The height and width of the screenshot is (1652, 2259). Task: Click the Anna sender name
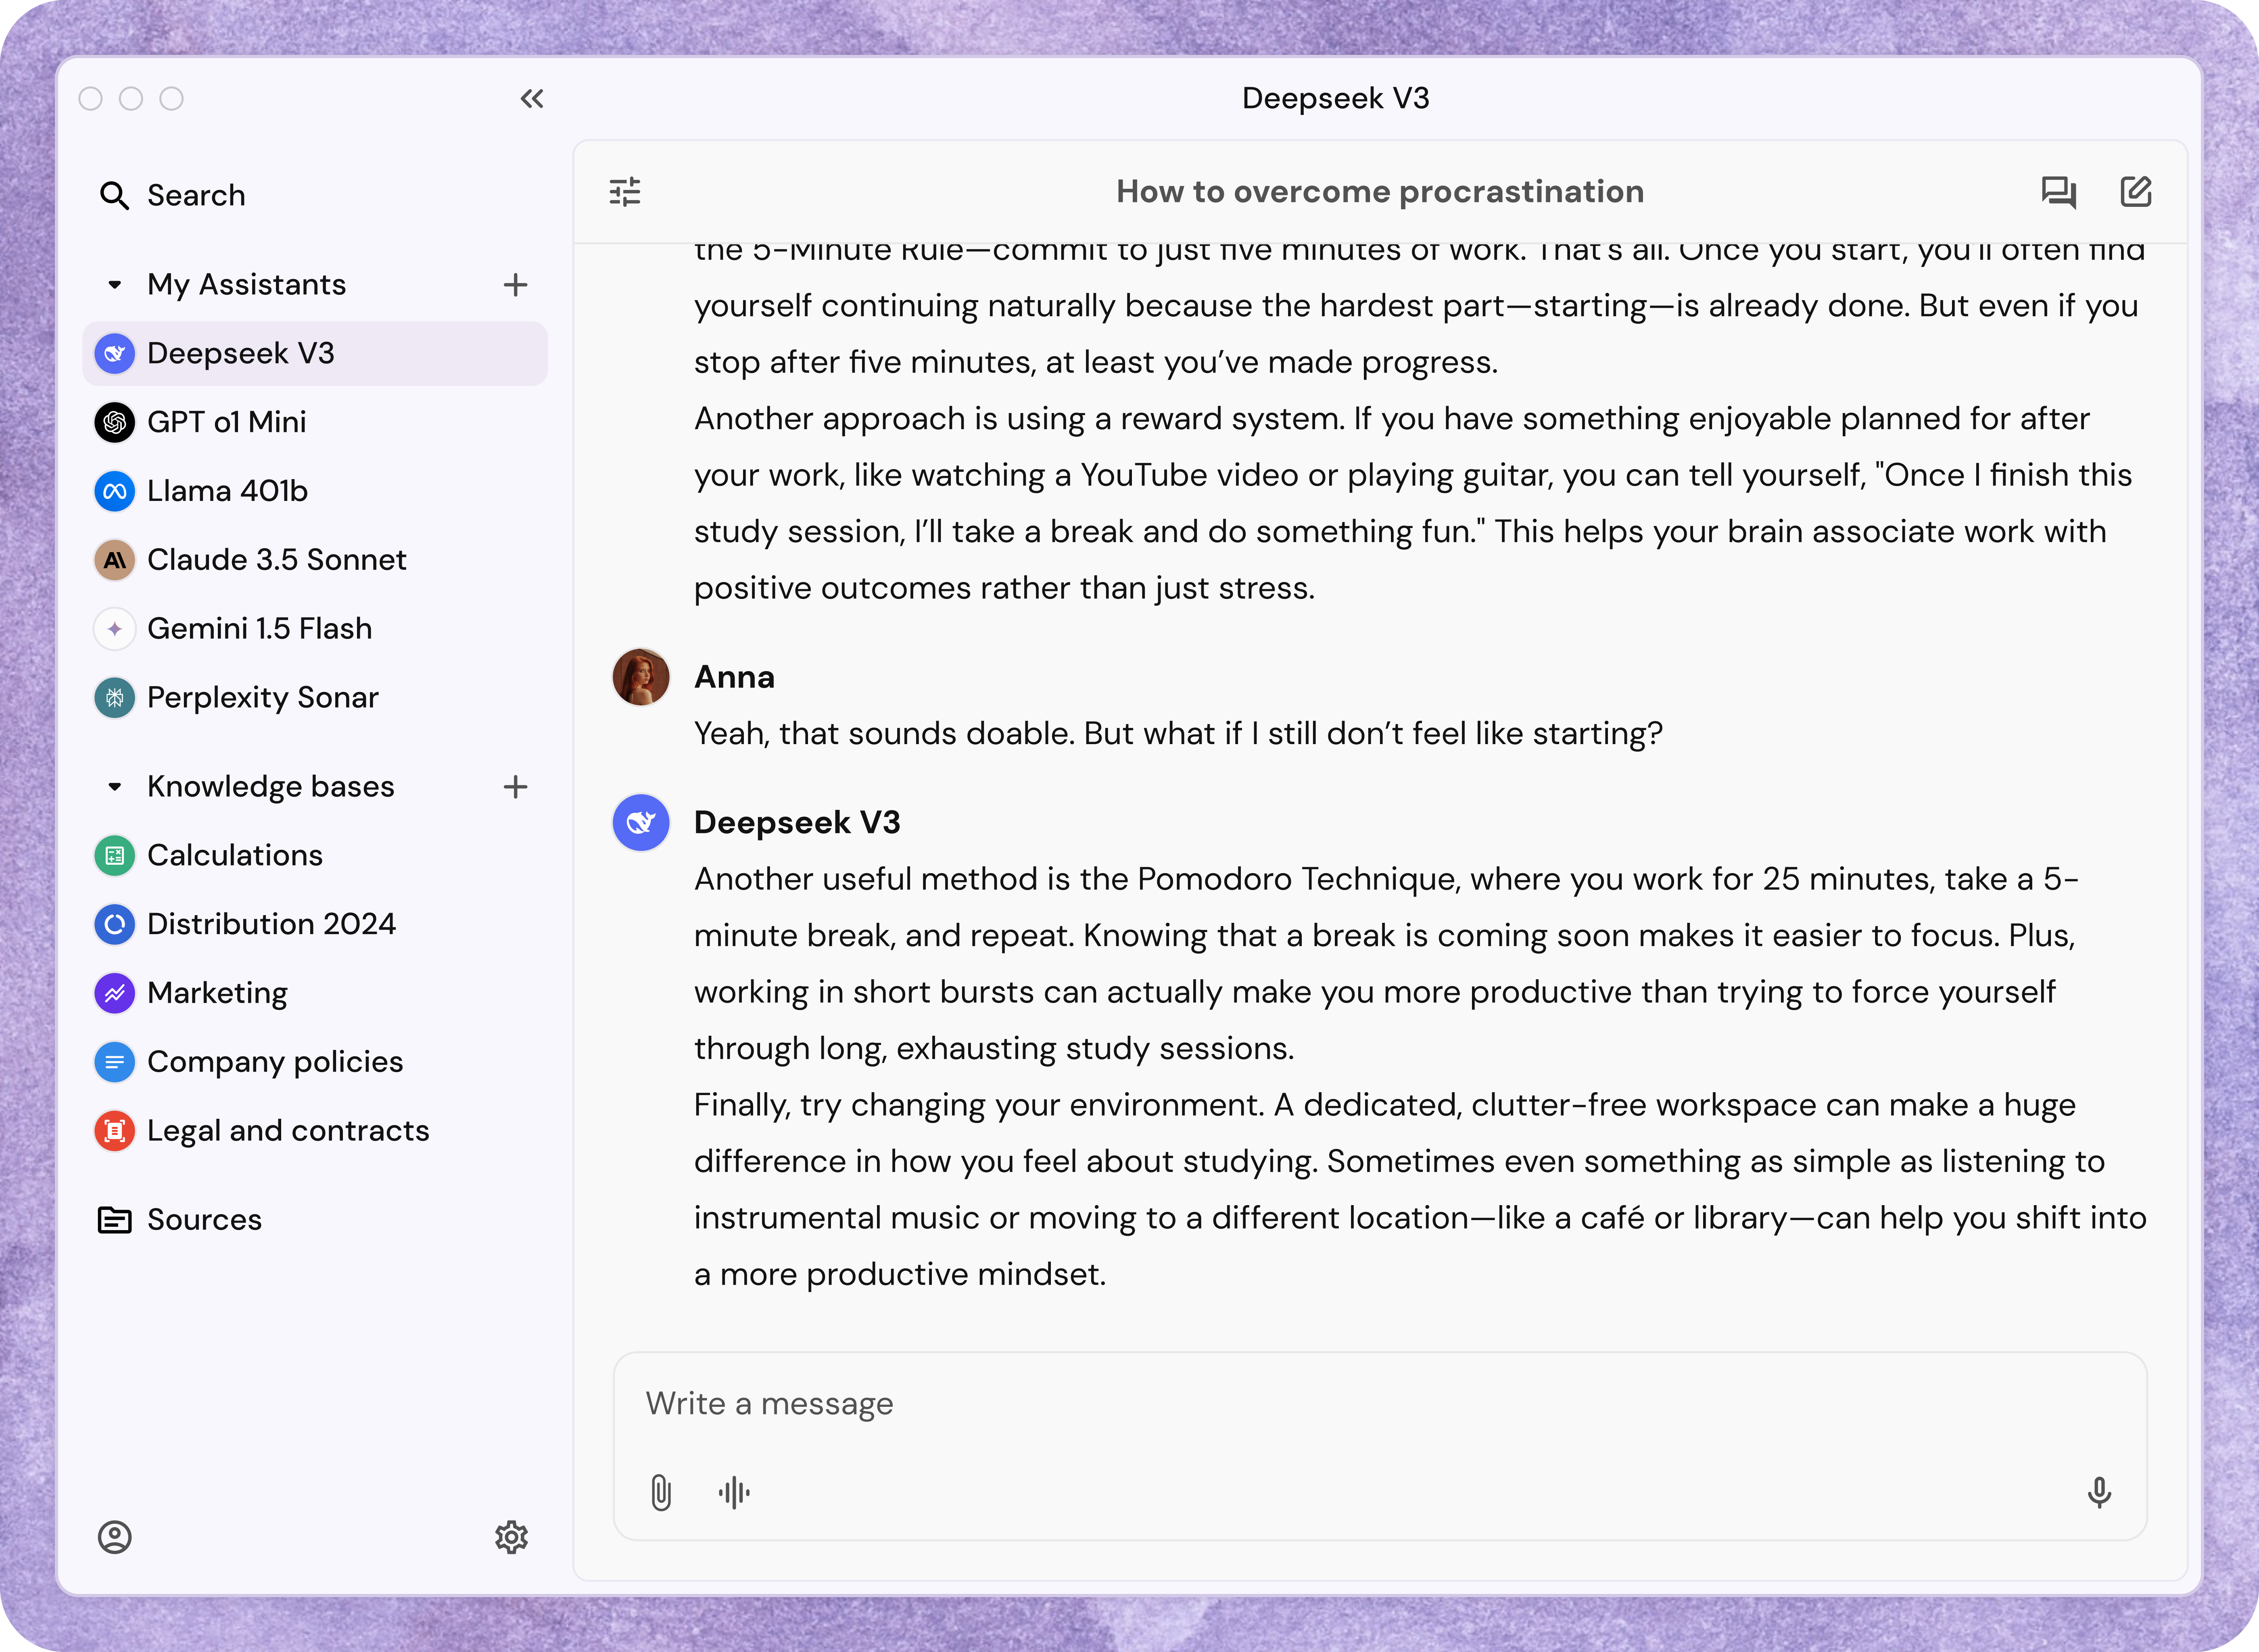(x=734, y=678)
